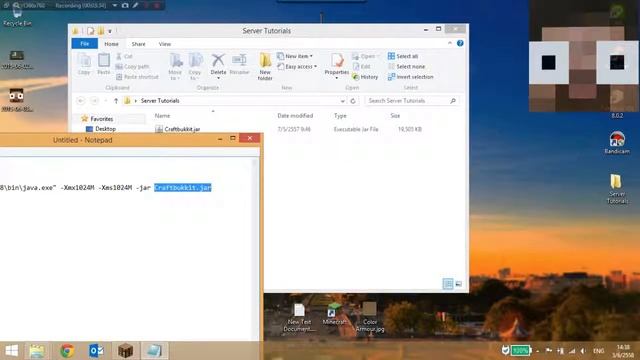Screen dimensions: 640x360
Task: Sort by the Date modified column
Action: click(295, 116)
